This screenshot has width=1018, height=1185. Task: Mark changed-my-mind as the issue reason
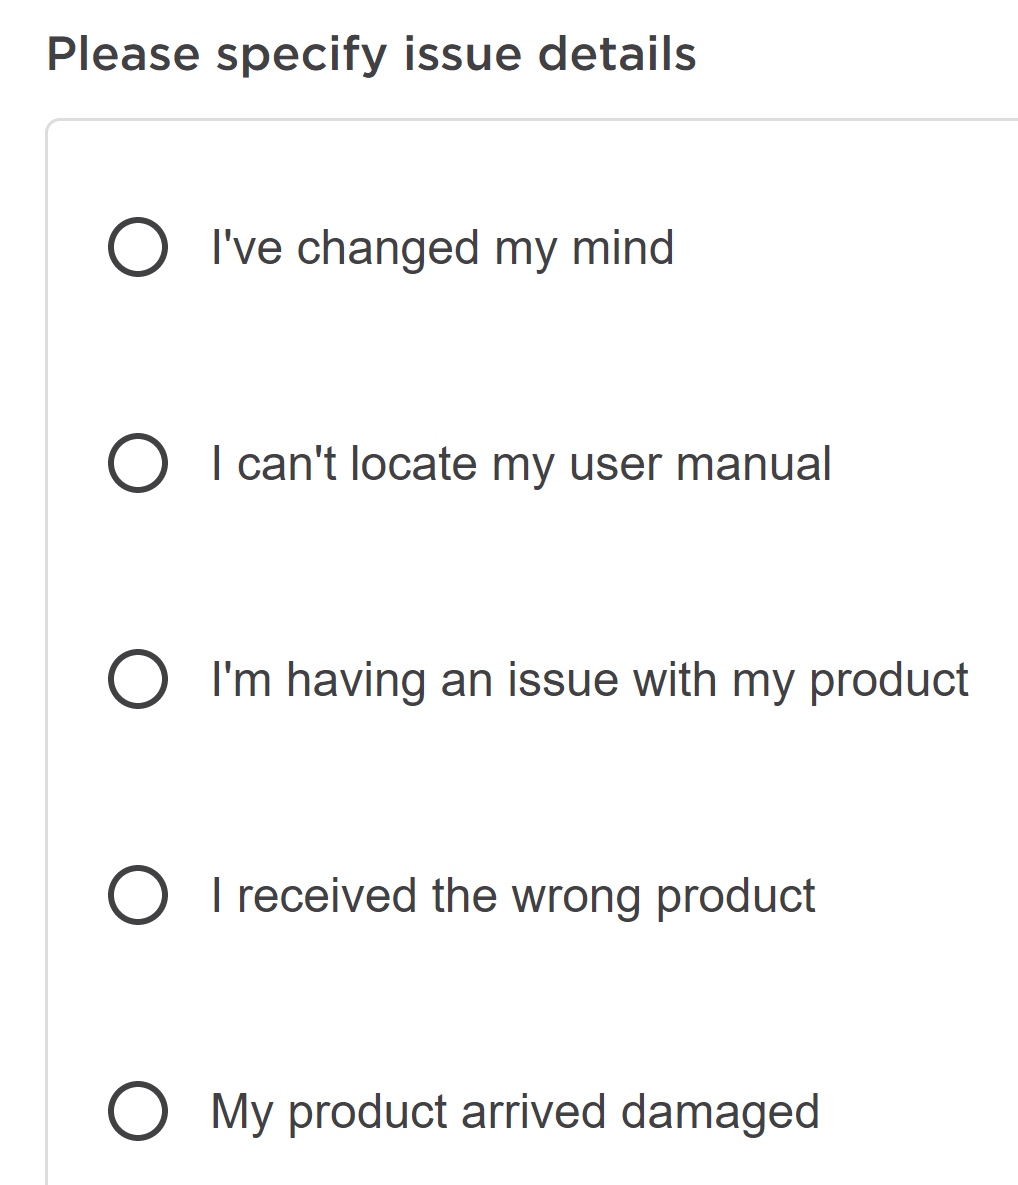[137, 247]
